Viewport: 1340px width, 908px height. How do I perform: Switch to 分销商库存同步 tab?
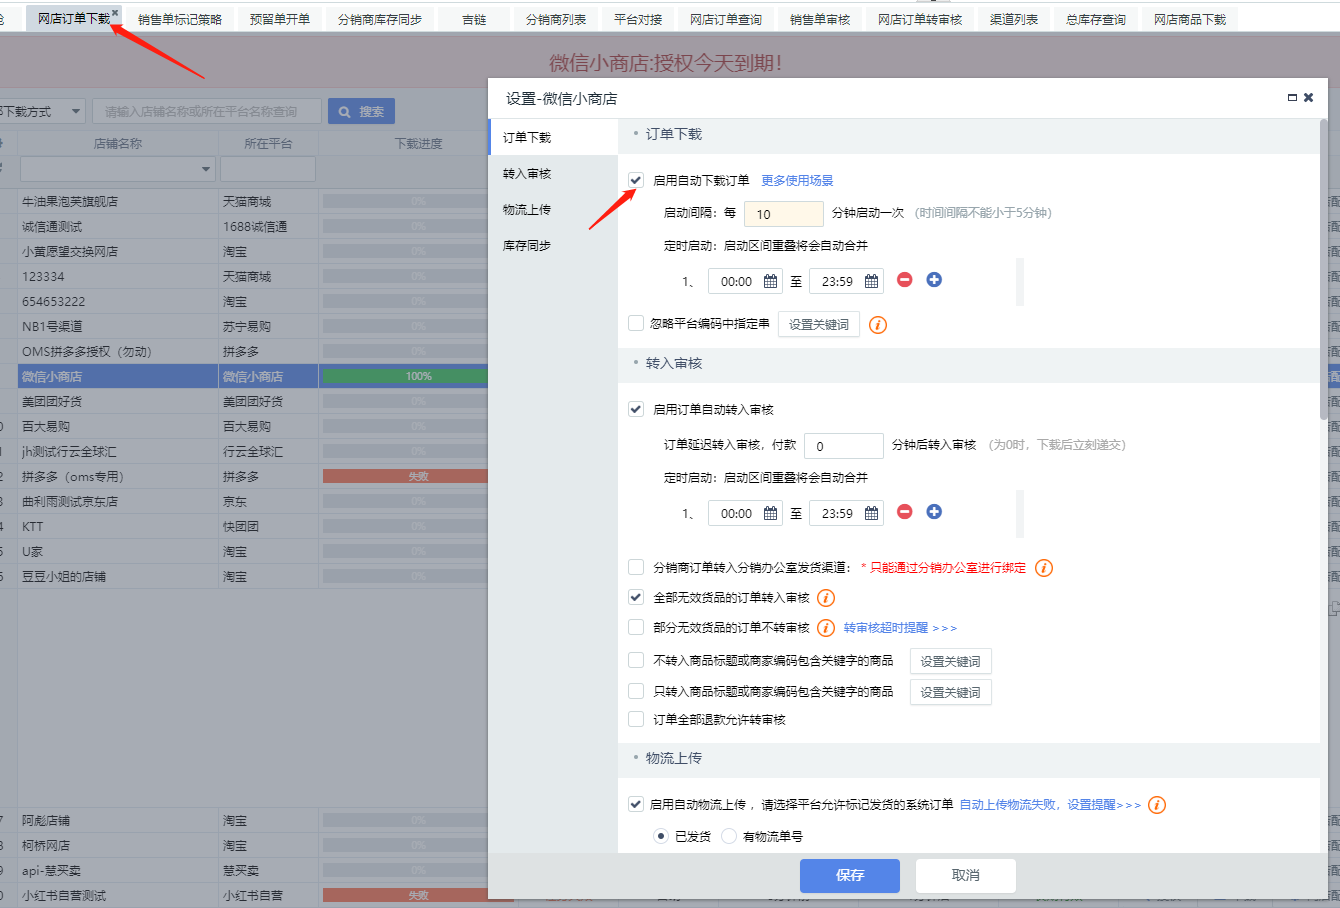(x=380, y=19)
